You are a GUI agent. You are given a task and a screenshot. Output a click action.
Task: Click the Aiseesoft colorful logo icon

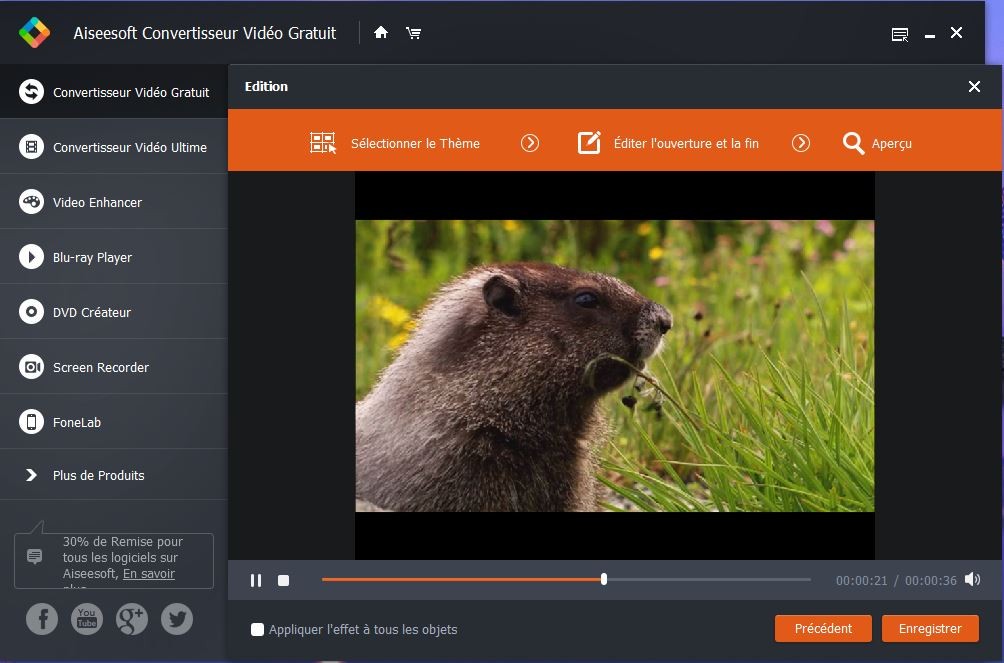(34, 33)
